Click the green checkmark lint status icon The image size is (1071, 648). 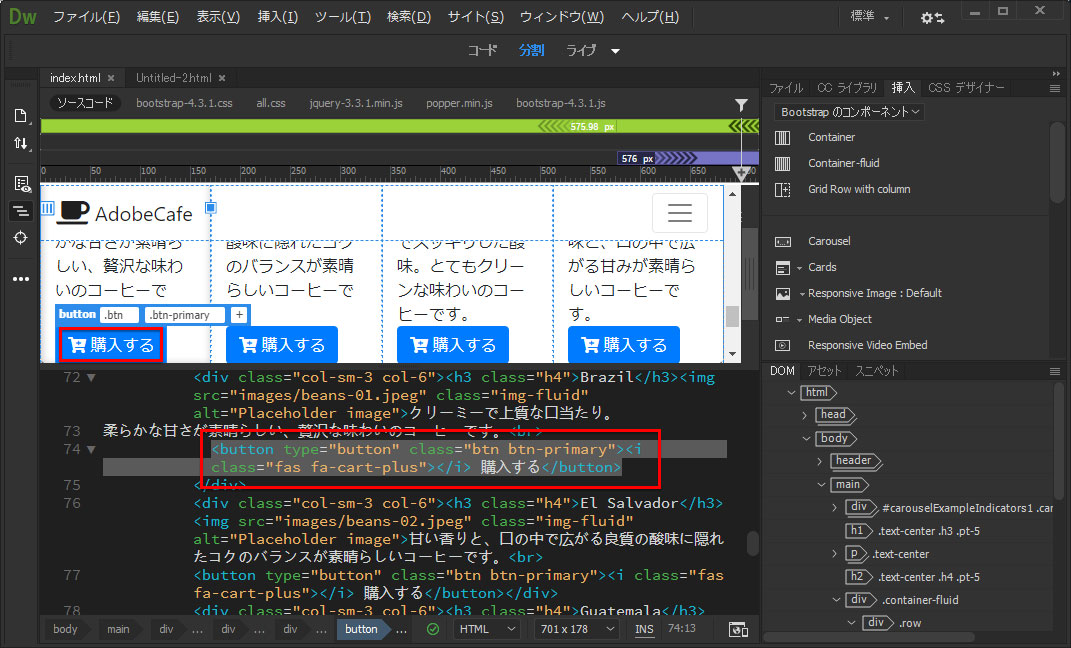432,629
